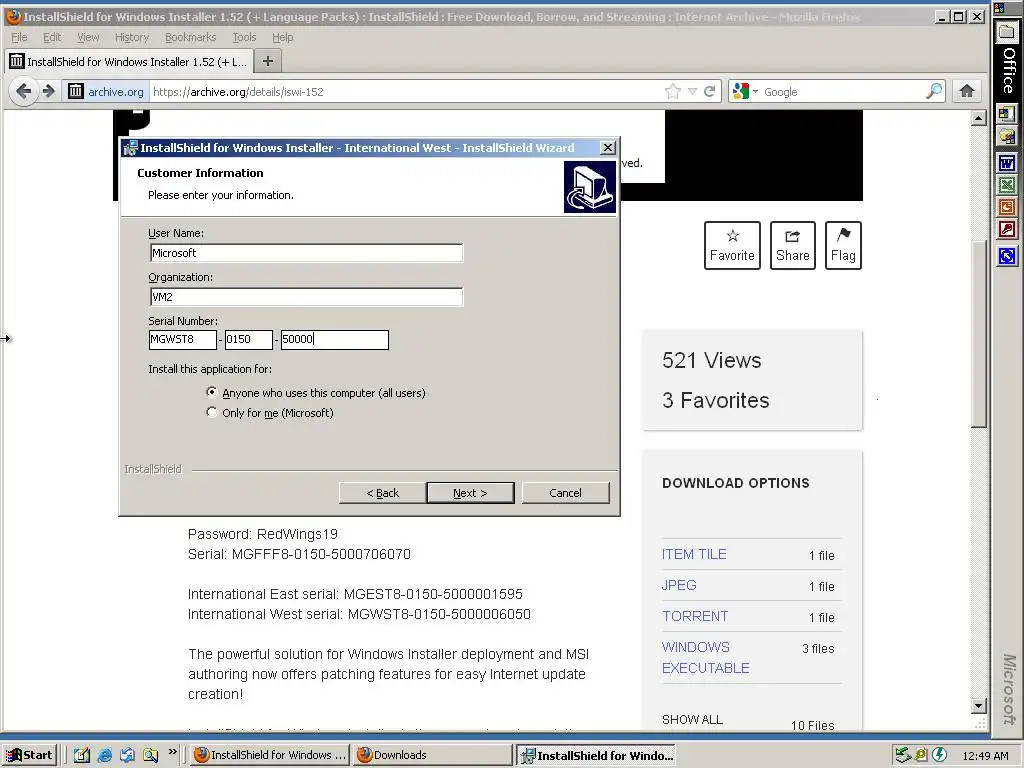1024x768 pixels.
Task: Click the green lightning system tray icon
Action: 940,755
